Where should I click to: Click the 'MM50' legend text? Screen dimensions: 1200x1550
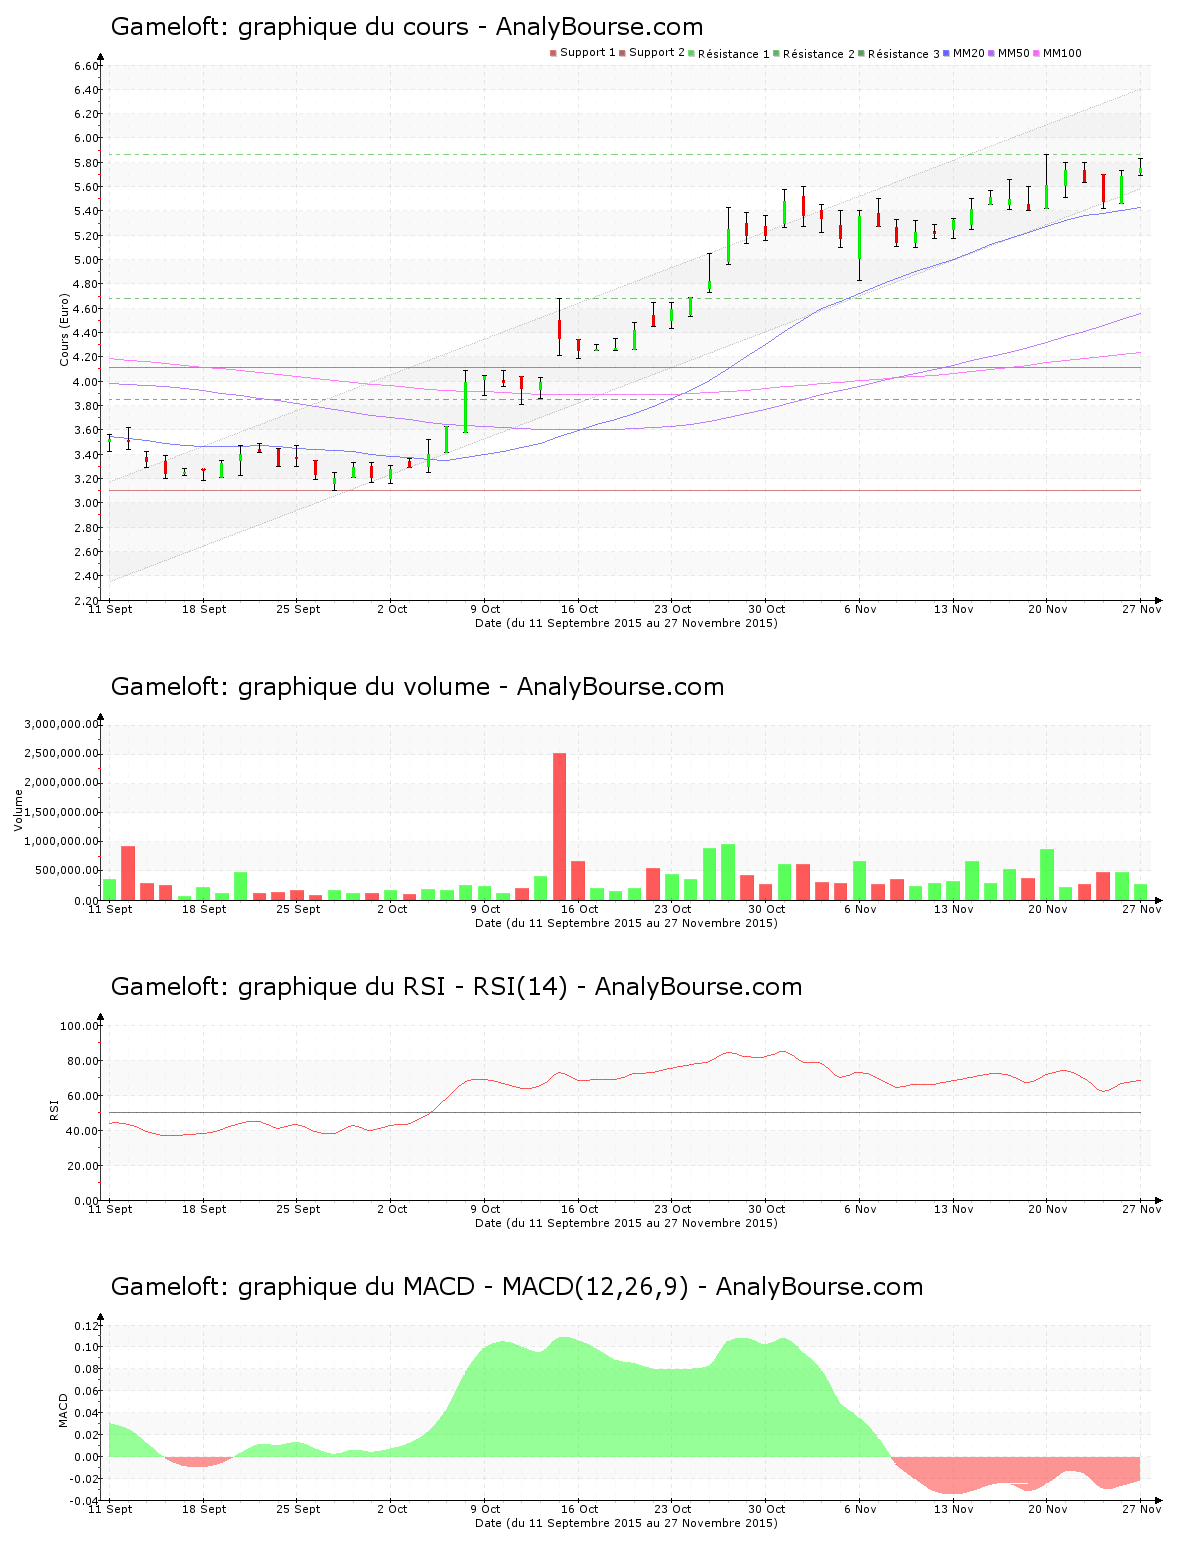pyautogui.click(x=1014, y=53)
